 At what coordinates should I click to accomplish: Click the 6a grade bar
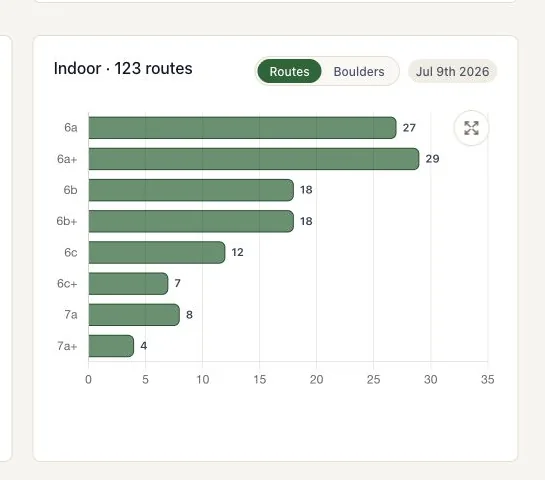pos(242,128)
